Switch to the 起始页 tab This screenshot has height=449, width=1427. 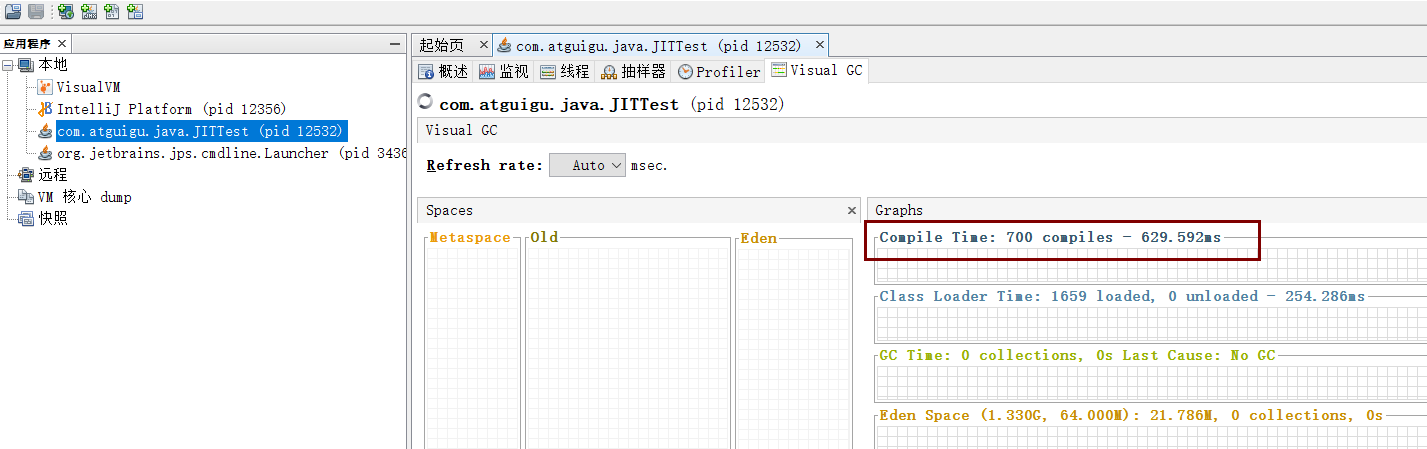tap(442, 45)
